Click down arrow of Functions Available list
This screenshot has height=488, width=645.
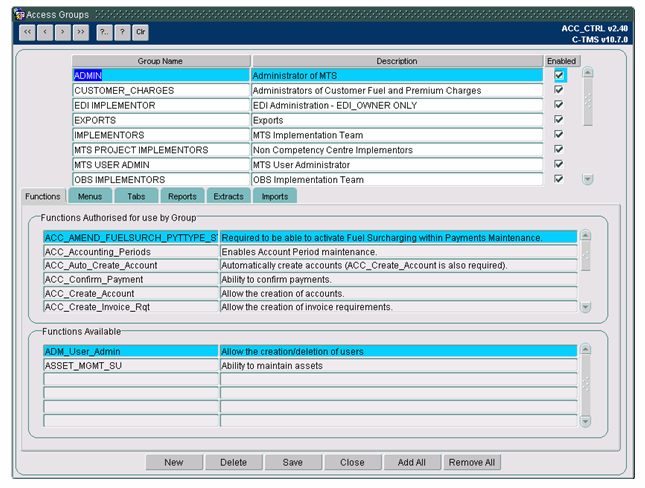click(x=585, y=421)
